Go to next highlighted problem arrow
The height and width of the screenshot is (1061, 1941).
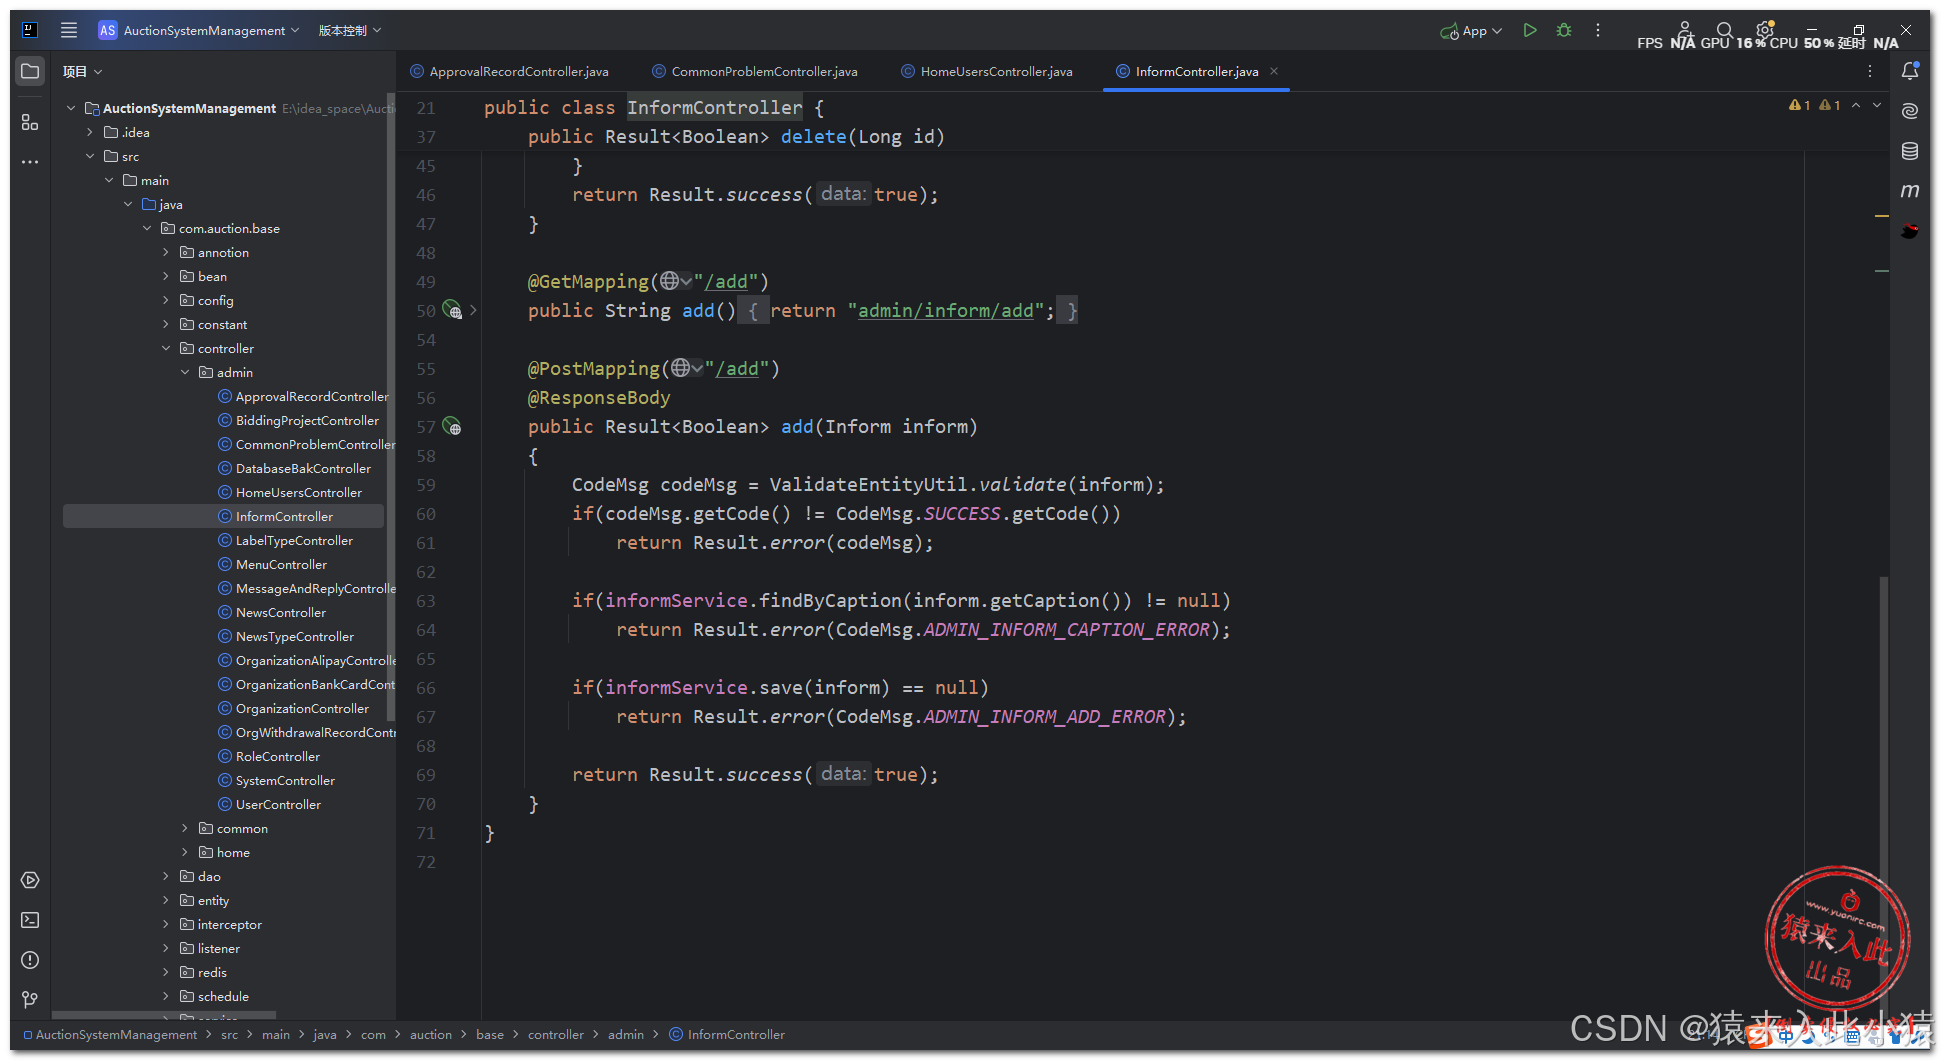(x=1878, y=105)
